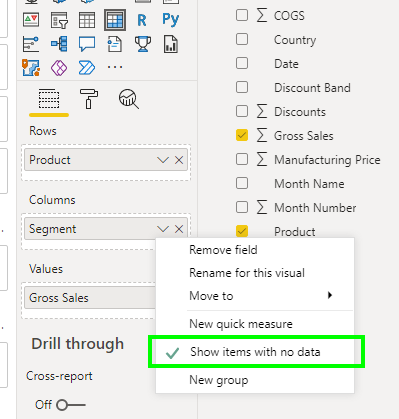Choose Remove field from context menu

pos(255,250)
